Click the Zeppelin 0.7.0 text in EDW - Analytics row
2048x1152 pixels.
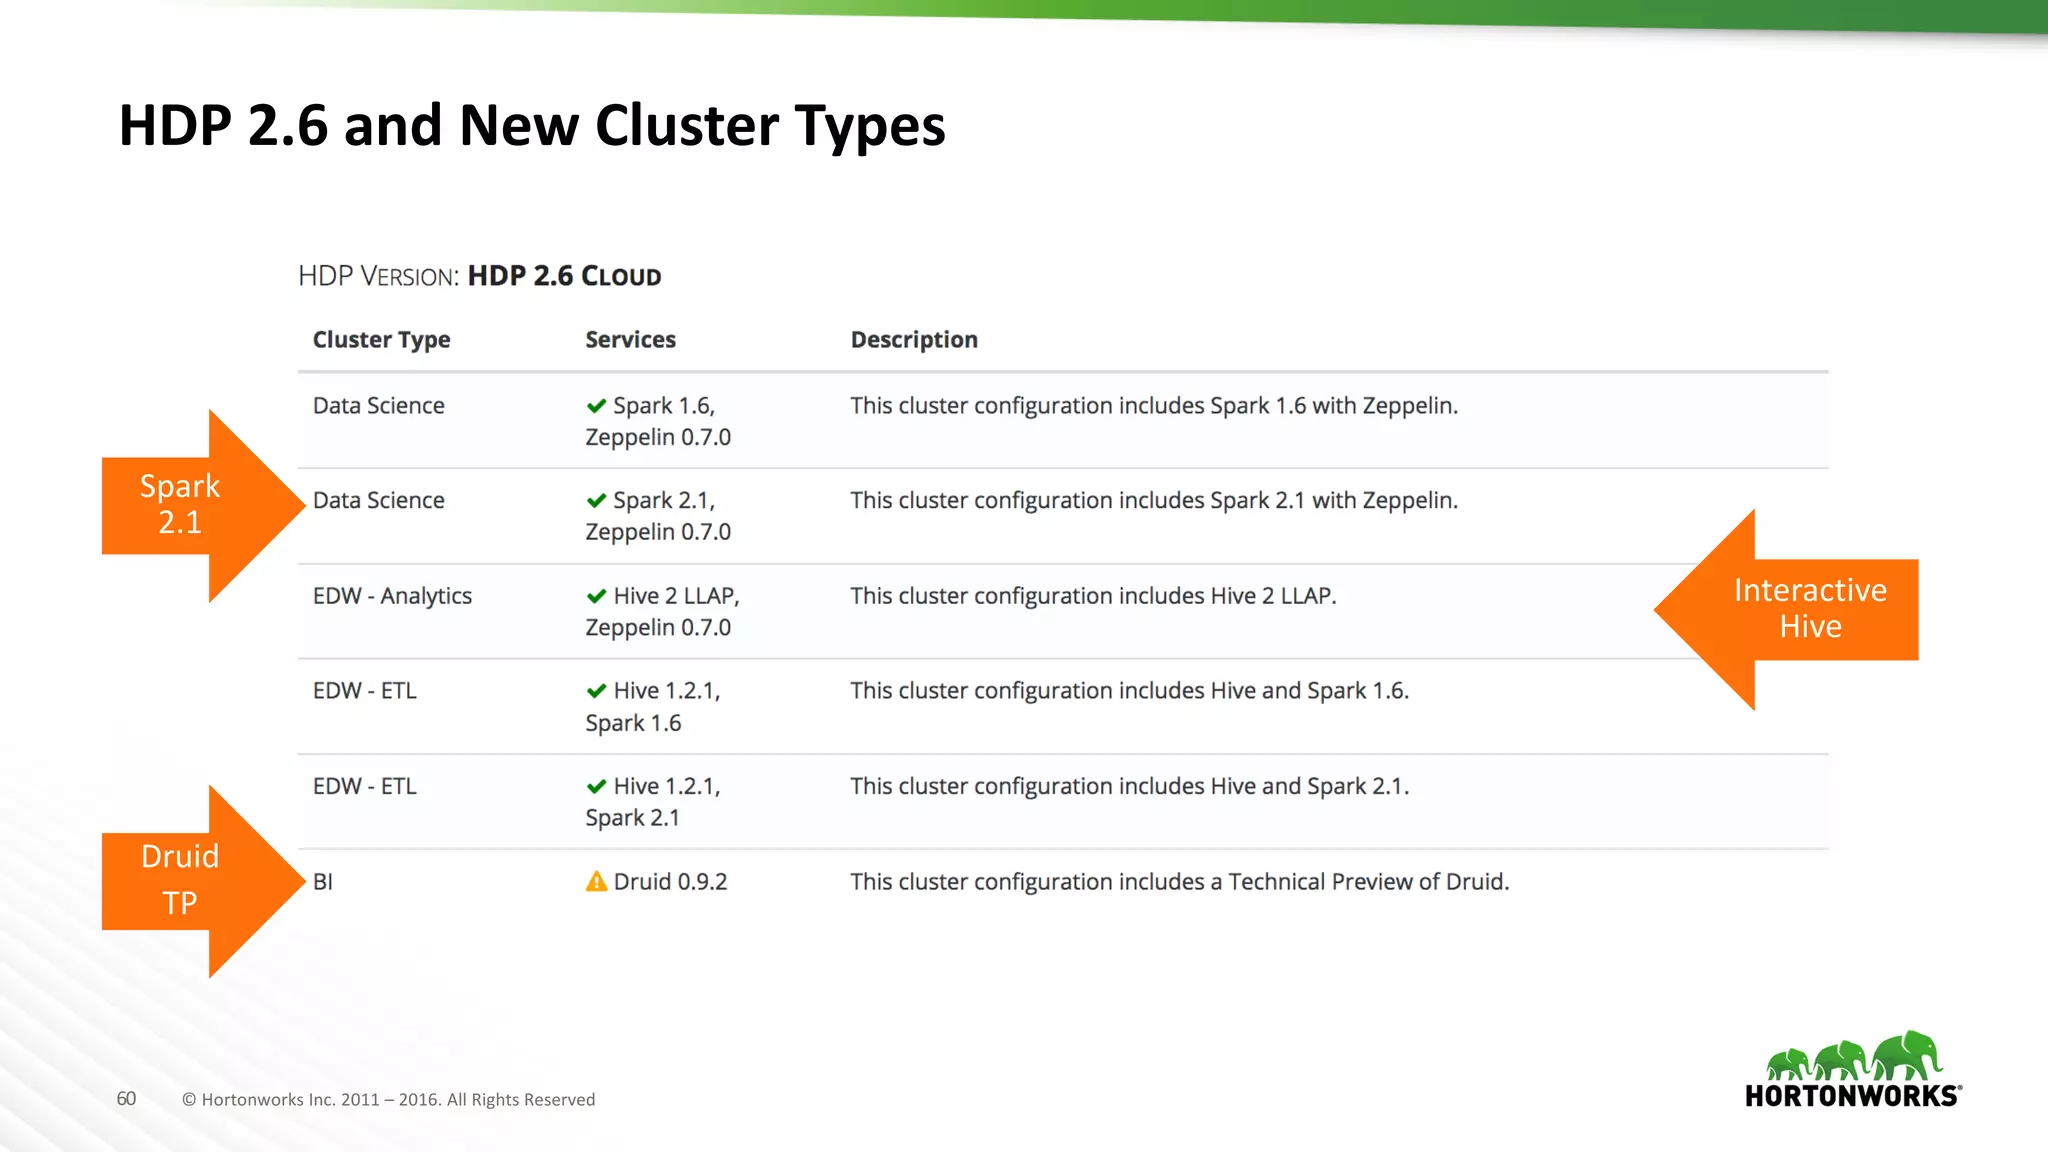(x=658, y=628)
